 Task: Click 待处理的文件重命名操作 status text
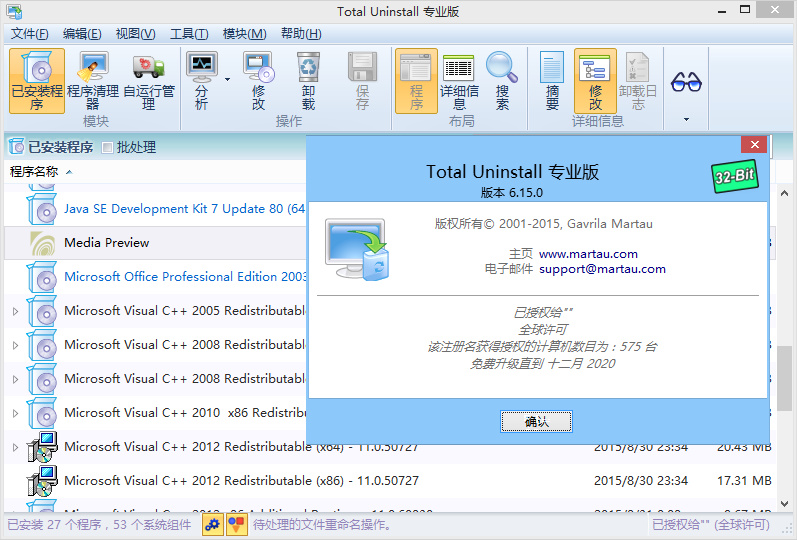click(322, 524)
